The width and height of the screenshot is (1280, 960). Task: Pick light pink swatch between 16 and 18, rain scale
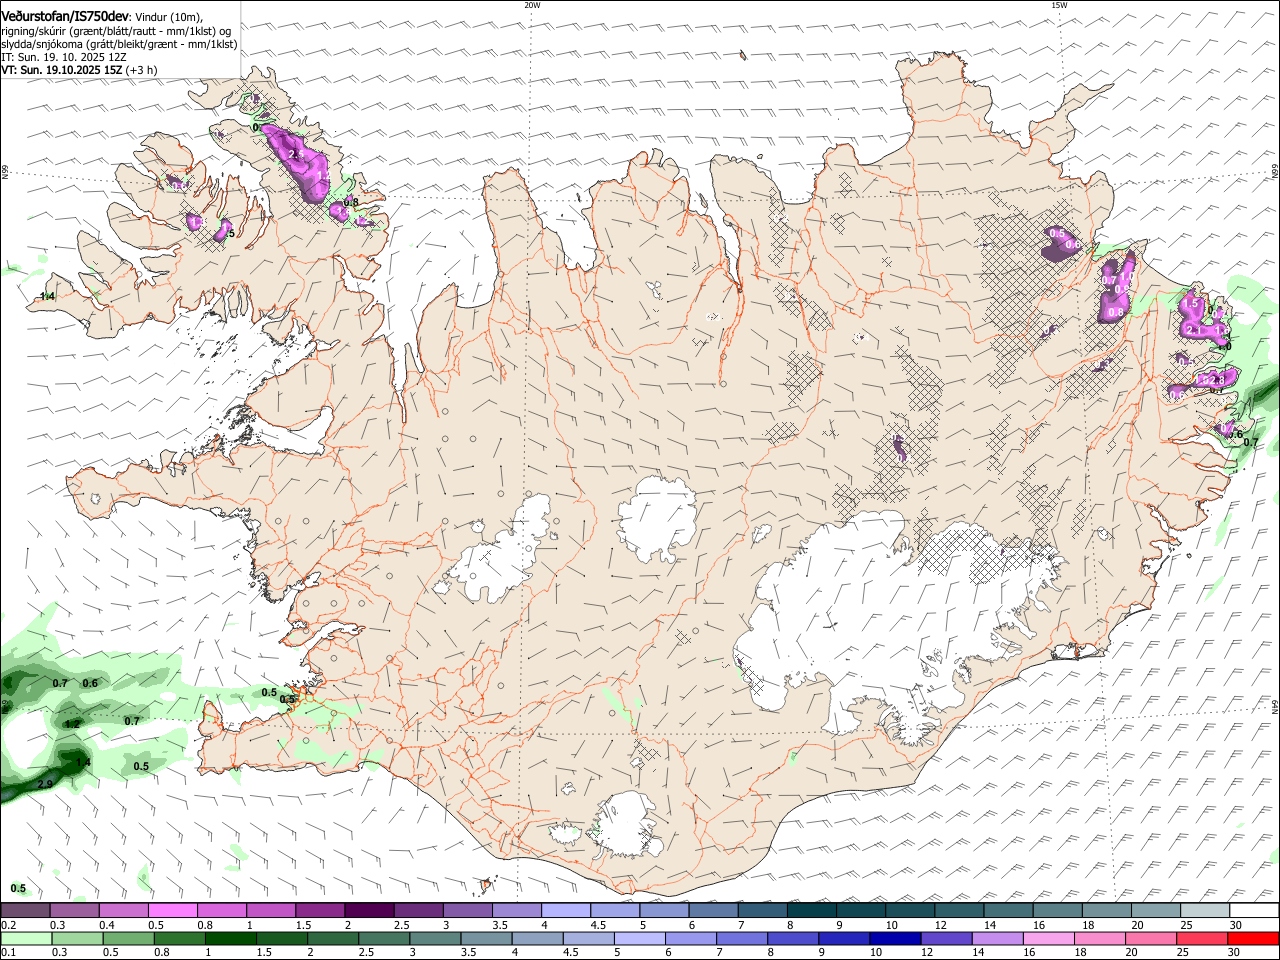click(1047, 939)
